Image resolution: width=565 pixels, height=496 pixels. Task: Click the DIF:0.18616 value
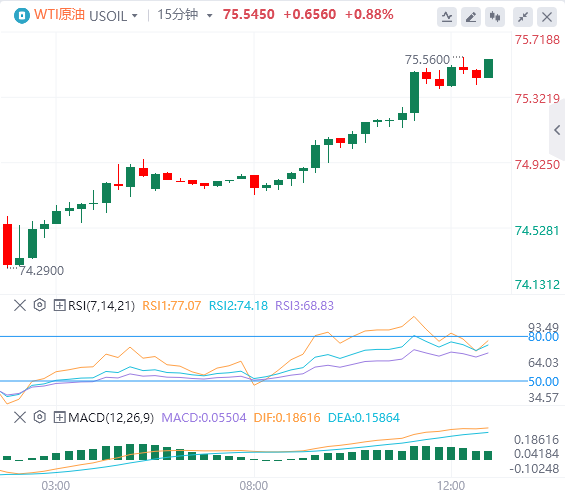(287, 418)
